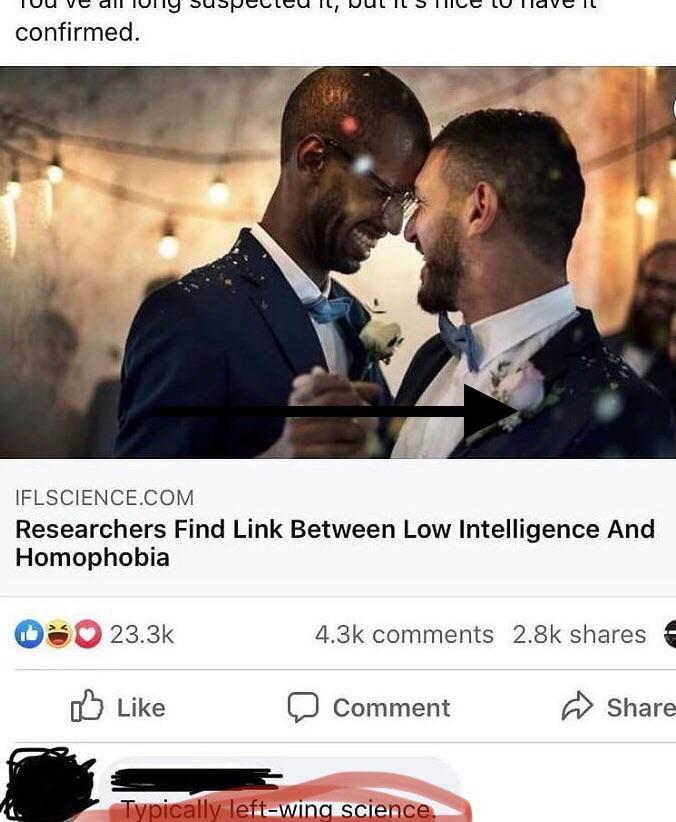
Task: Open the 23.3k reactions list
Action: 142,634
